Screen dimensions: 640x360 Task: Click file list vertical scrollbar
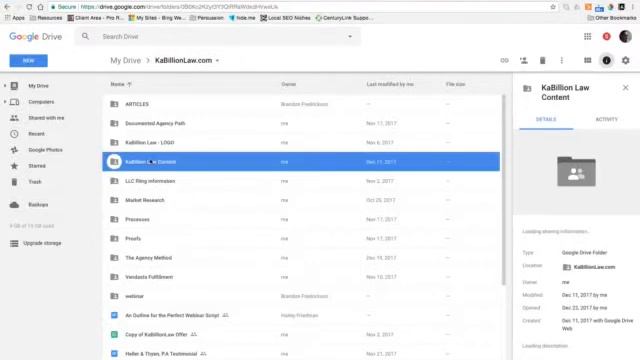503,190
